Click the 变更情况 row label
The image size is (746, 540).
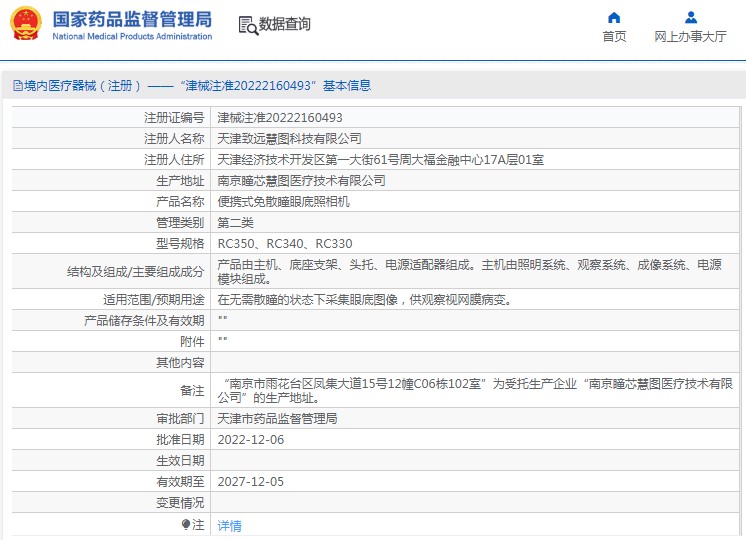pos(180,502)
